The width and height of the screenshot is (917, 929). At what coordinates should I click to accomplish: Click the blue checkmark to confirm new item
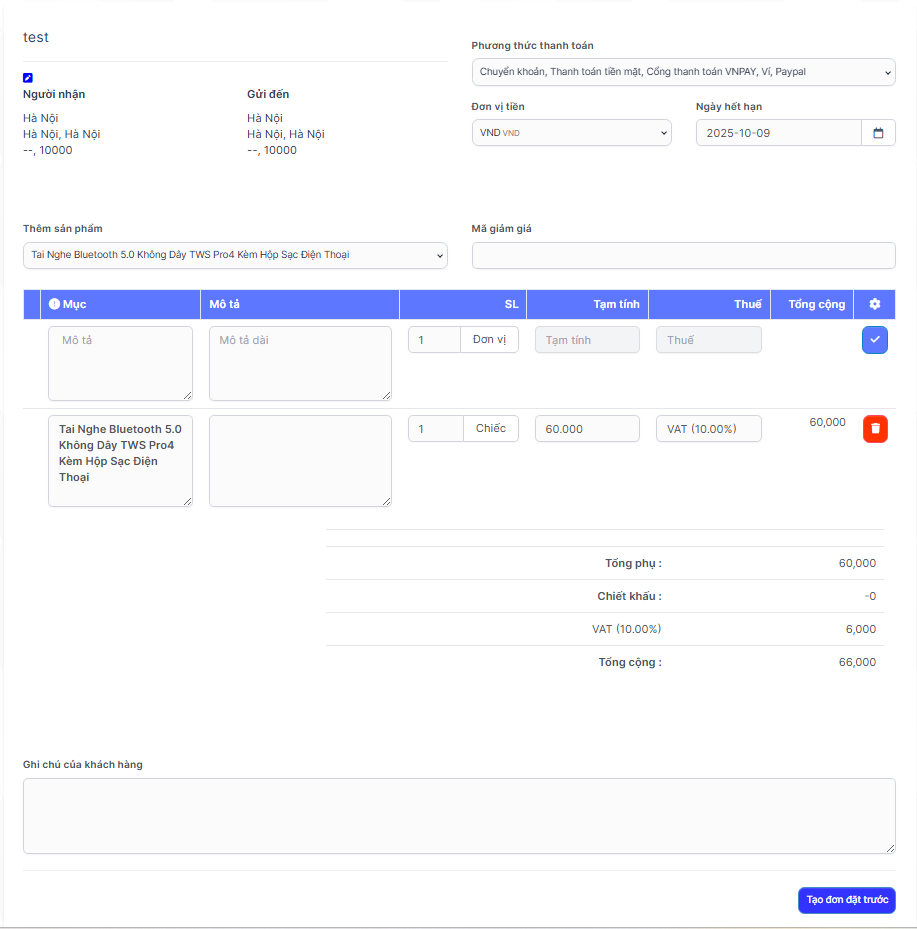pos(875,340)
